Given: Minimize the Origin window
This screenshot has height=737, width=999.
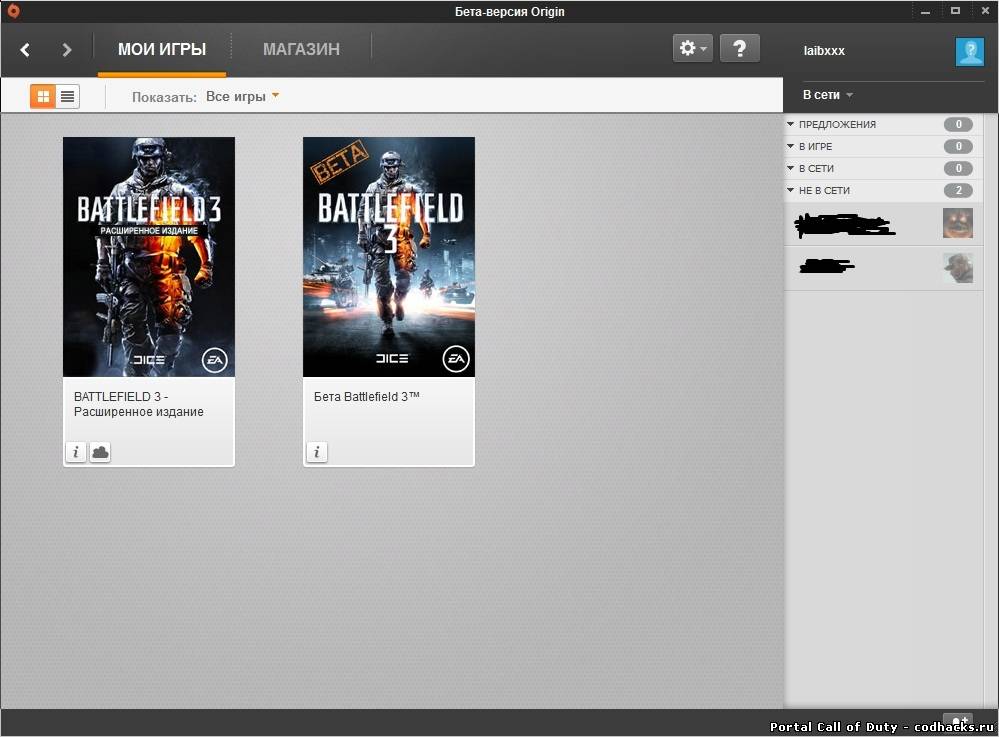Looking at the screenshot, I should click(925, 11).
